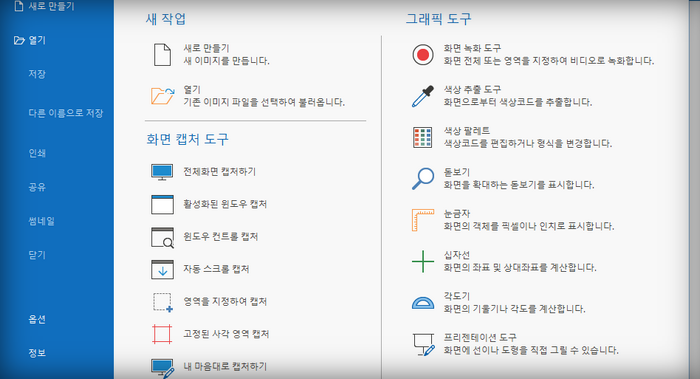700x379 pixels.
Task: Click 내 마음대로 캡처하기 text link
Action: [x=225, y=367]
